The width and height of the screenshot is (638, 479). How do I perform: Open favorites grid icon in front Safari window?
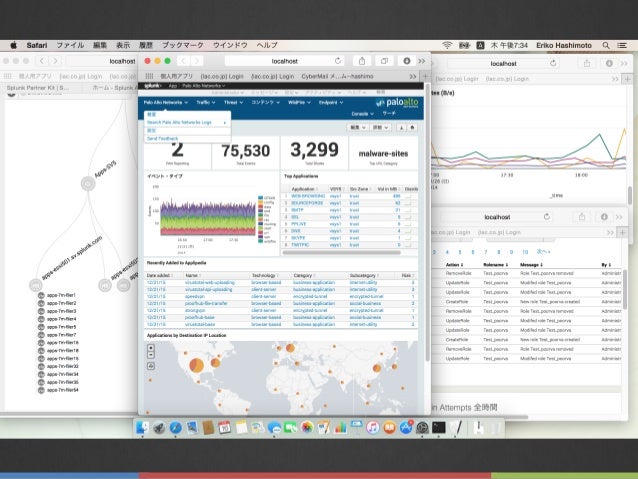tap(150, 76)
